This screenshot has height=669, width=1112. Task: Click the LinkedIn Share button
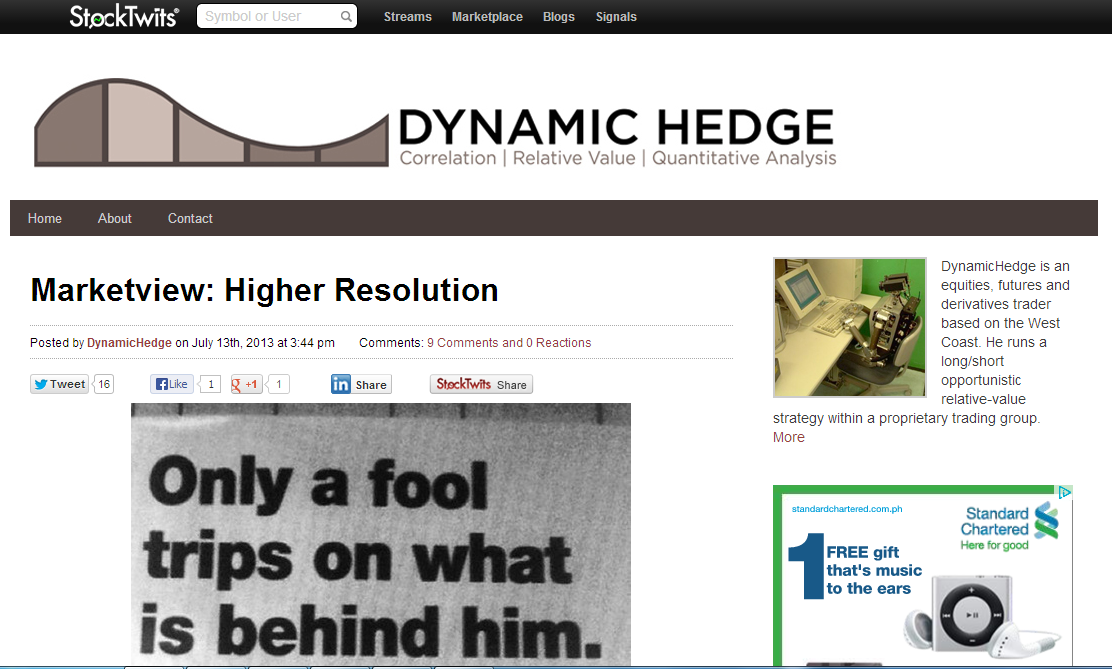coord(361,384)
